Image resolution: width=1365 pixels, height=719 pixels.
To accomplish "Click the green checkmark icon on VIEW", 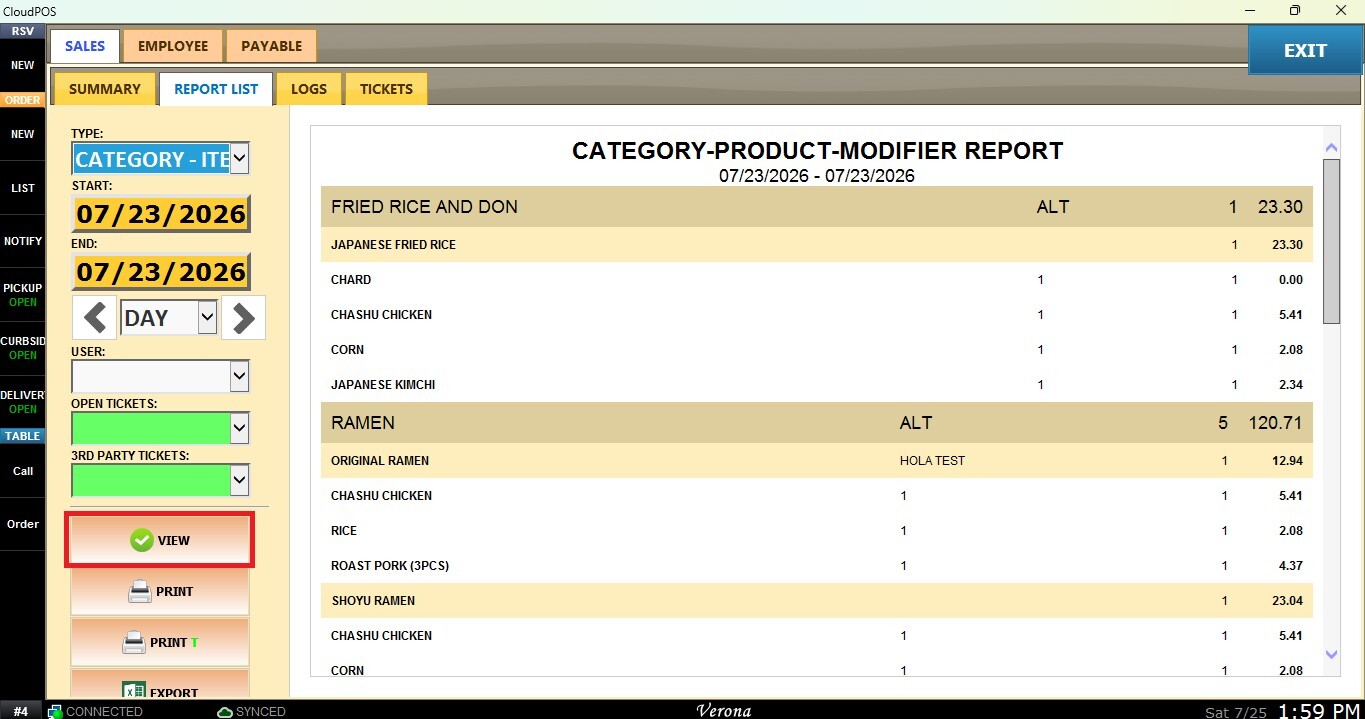I will pyautogui.click(x=142, y=540).
